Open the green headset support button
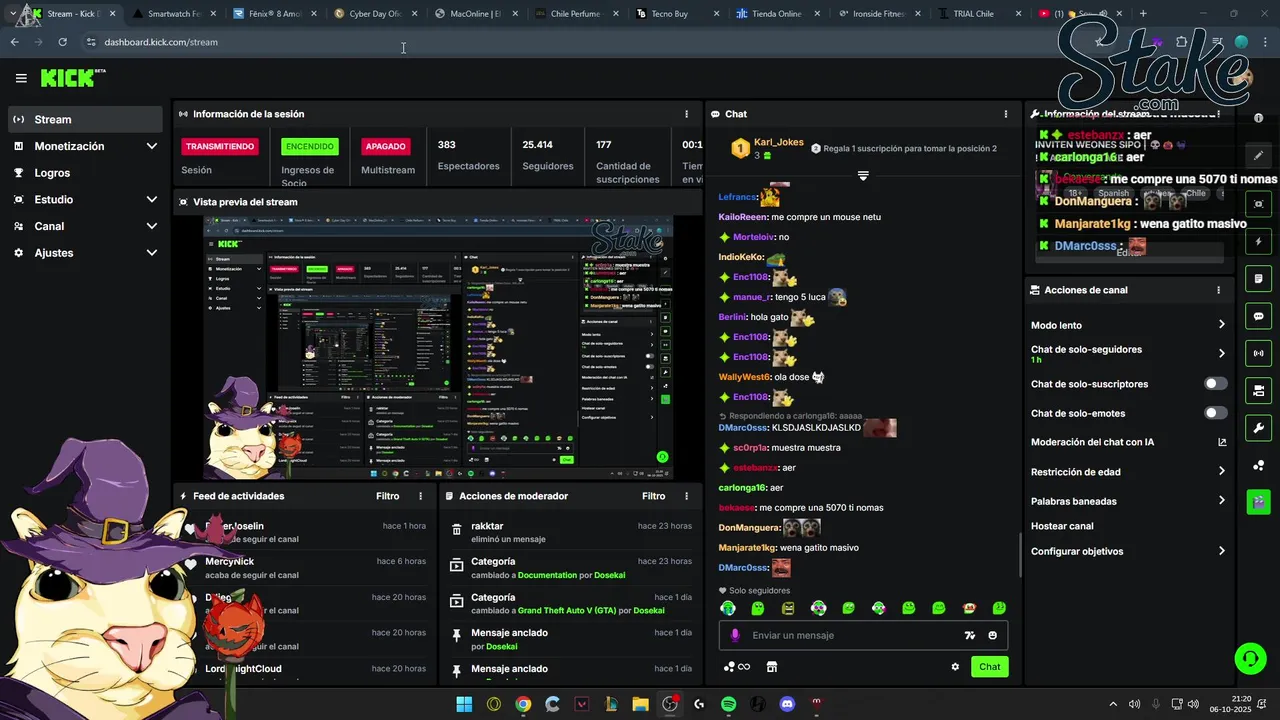Image resolution: width=1280 pixels, height=720 pixels. (1250, 658)
